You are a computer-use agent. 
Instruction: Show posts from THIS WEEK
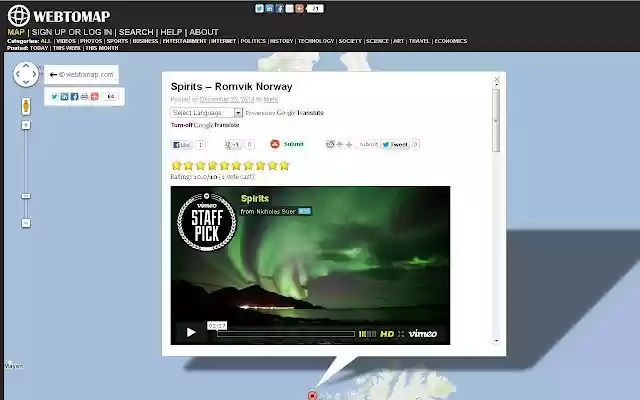pos(67,48)
